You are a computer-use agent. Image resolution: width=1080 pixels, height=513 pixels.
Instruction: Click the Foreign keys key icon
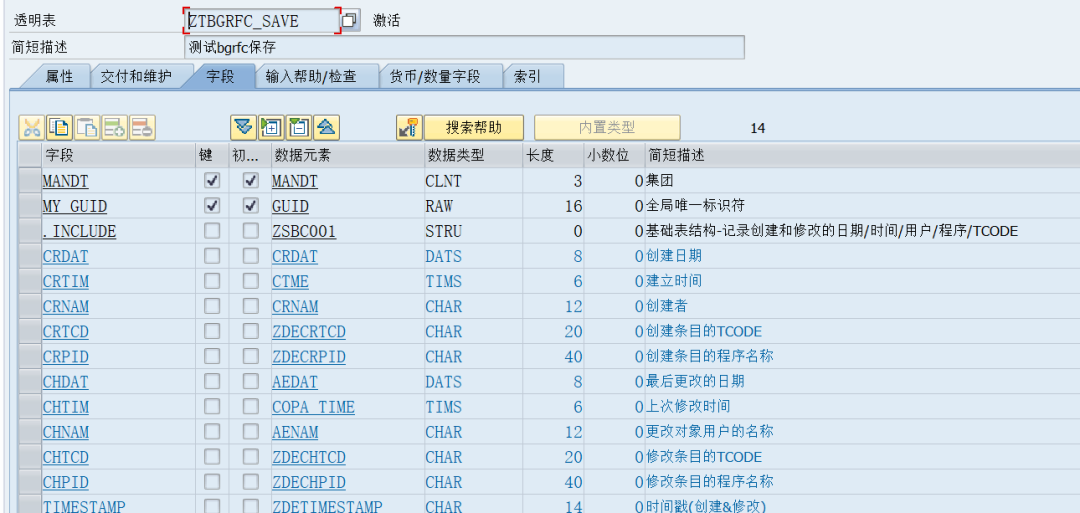409,127
